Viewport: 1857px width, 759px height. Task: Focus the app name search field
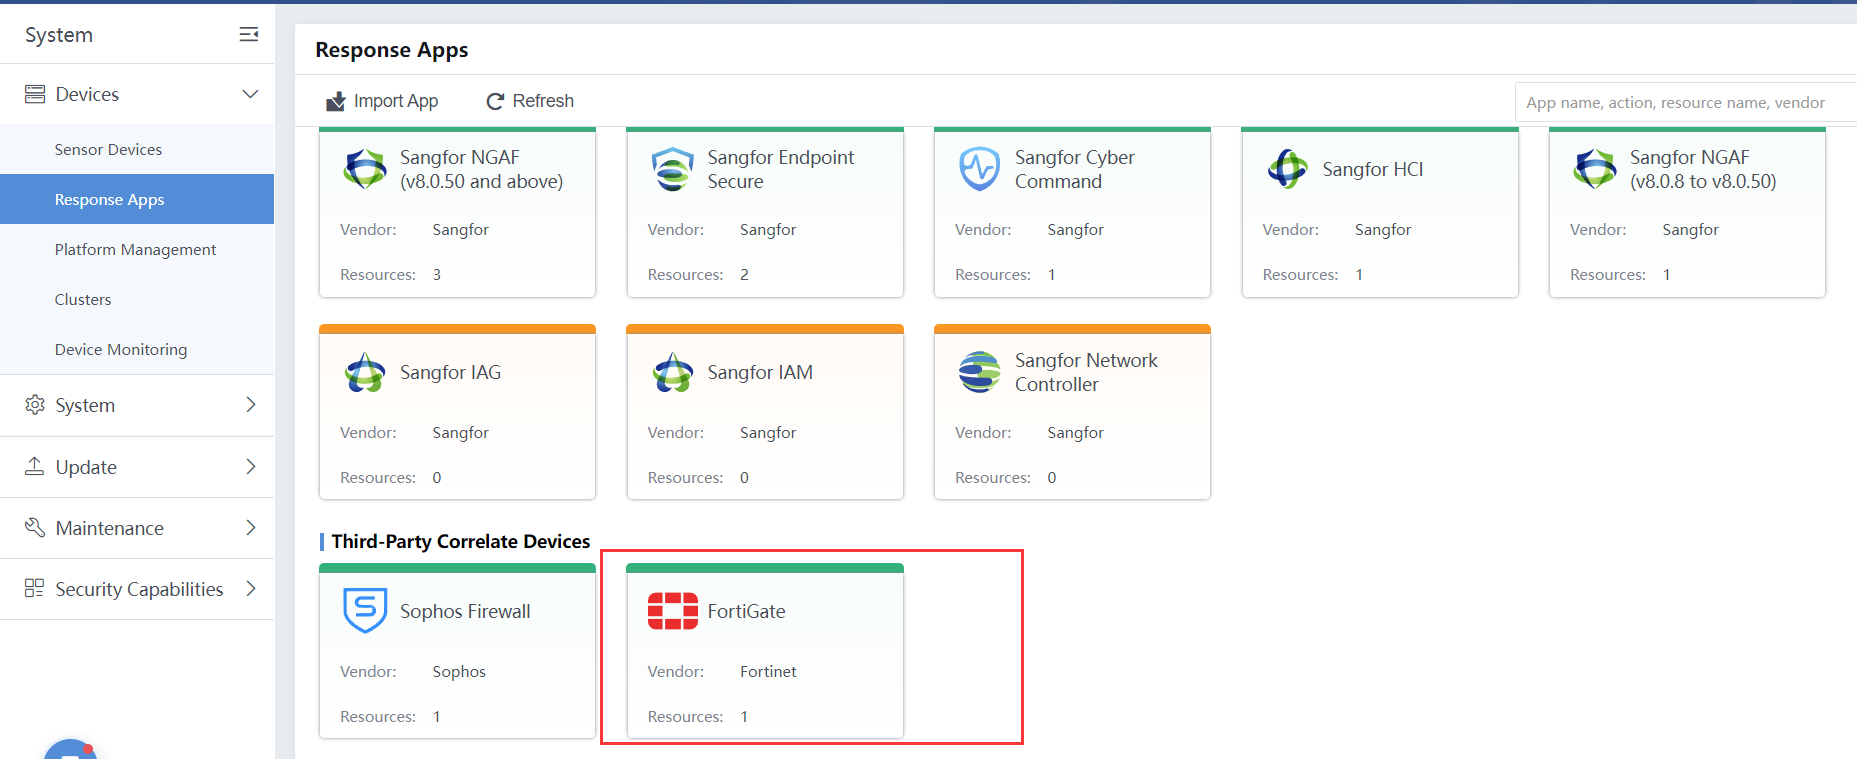coord(1686,102)
